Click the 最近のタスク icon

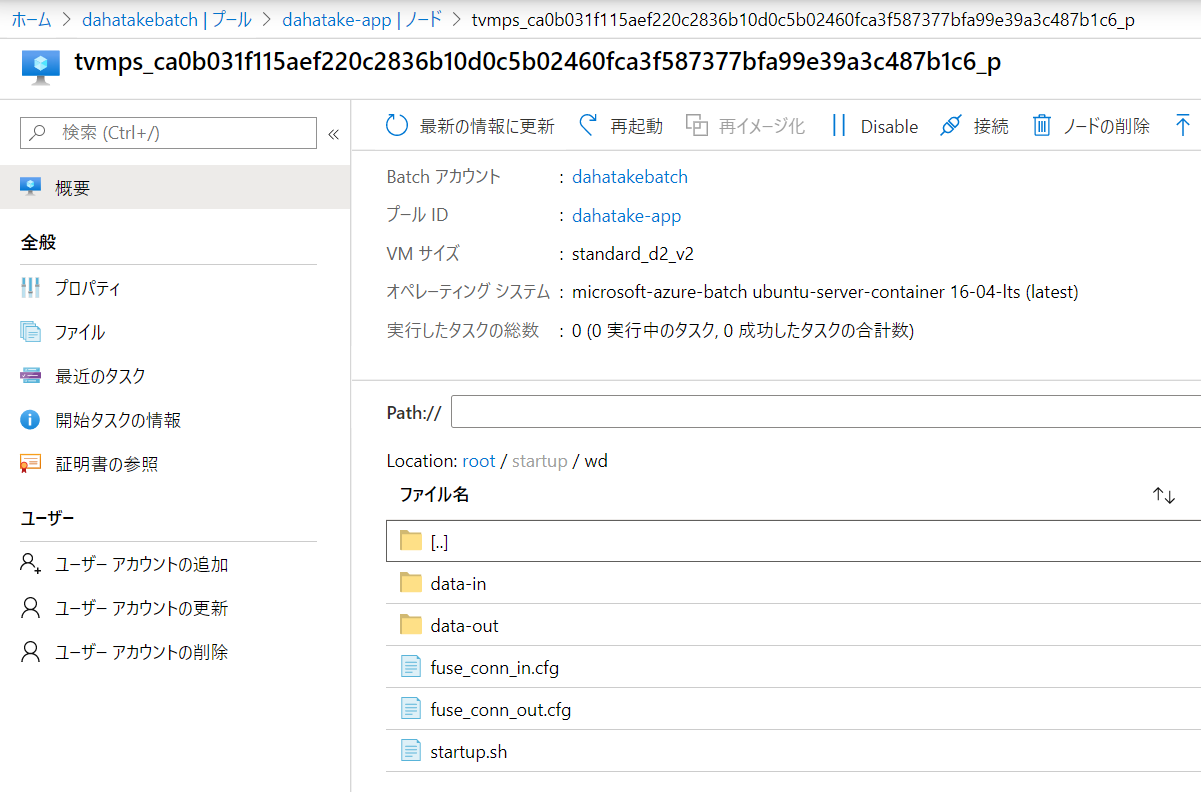[31, 376]
